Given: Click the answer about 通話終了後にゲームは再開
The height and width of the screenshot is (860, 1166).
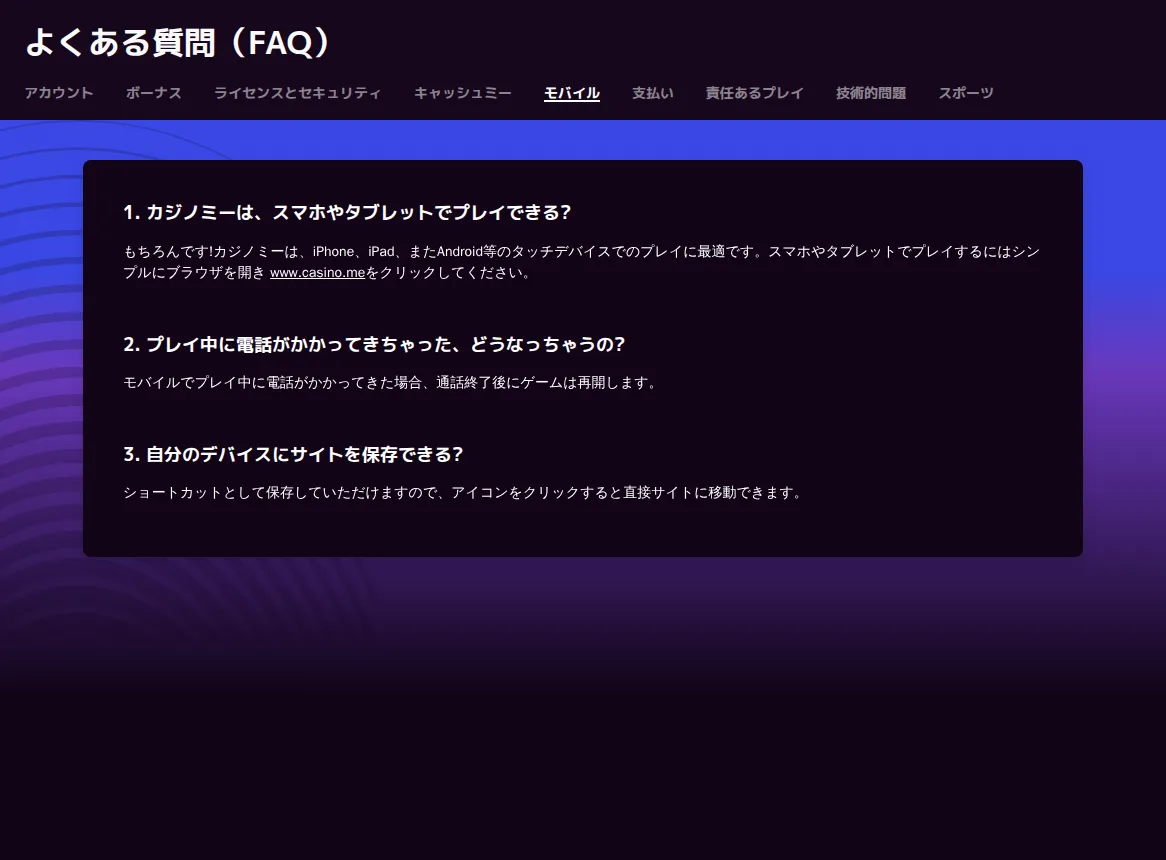Looking at the screenshot, I should click(x=390, y=383).
